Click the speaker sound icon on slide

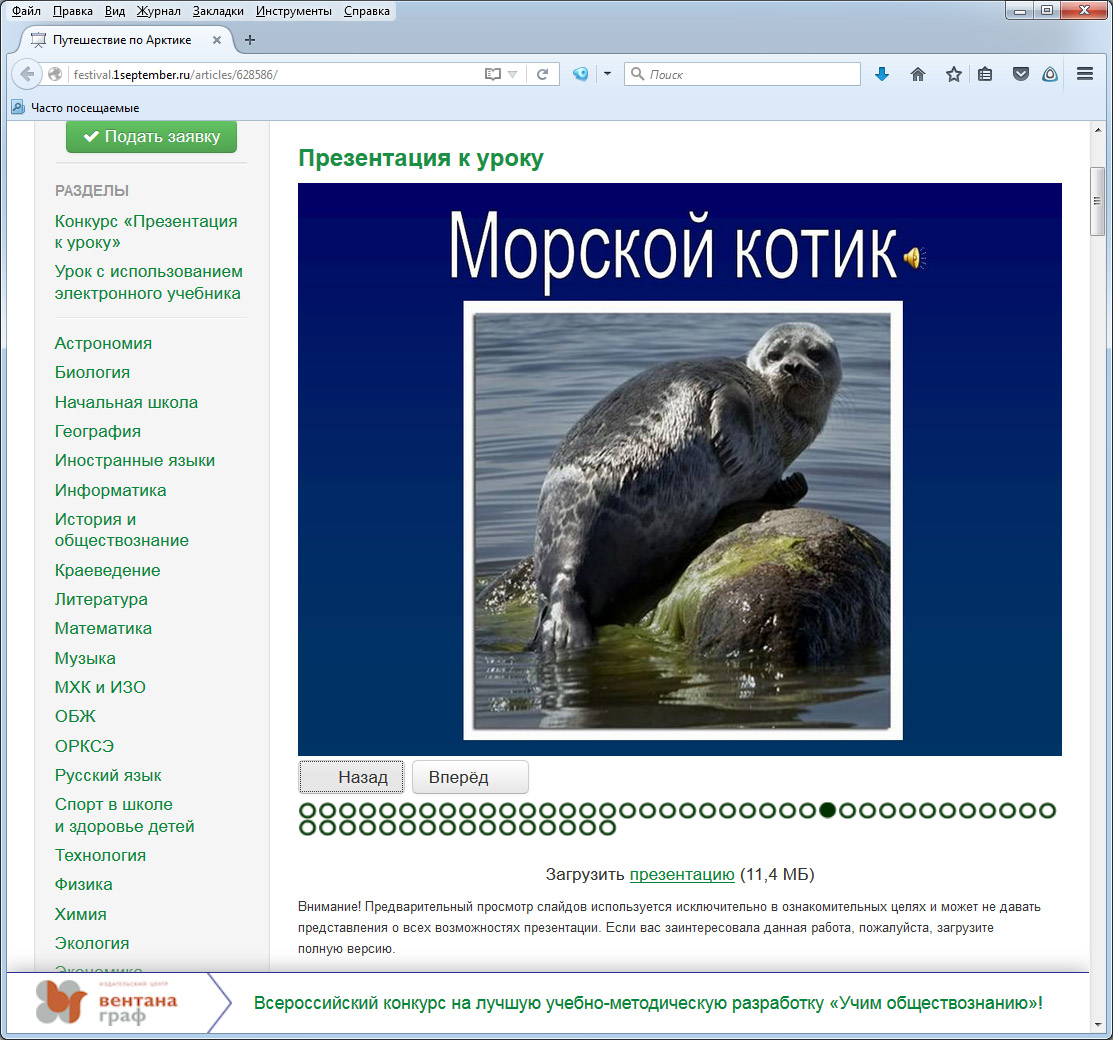(x=913, y=258)
